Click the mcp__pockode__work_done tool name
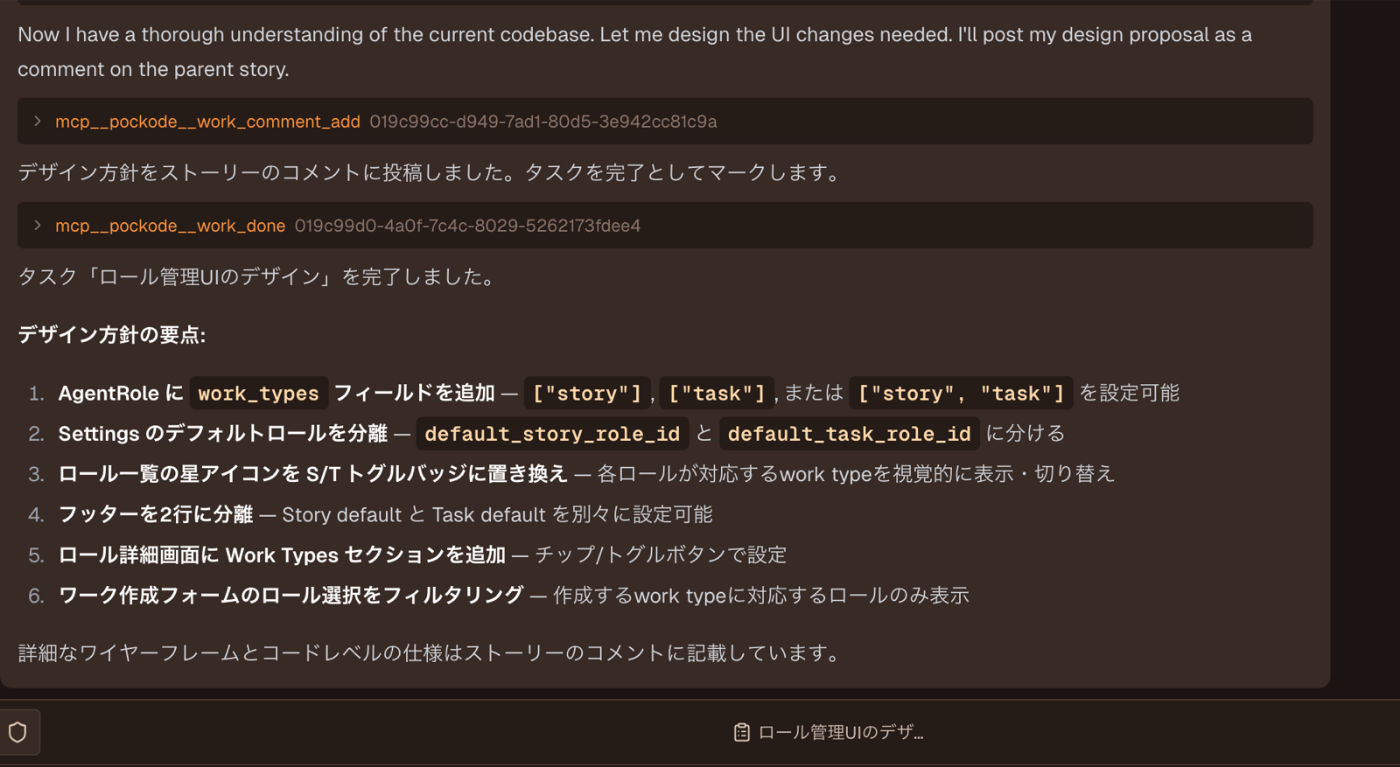This screenshot has height=767, width=1400. click(170, 226)
